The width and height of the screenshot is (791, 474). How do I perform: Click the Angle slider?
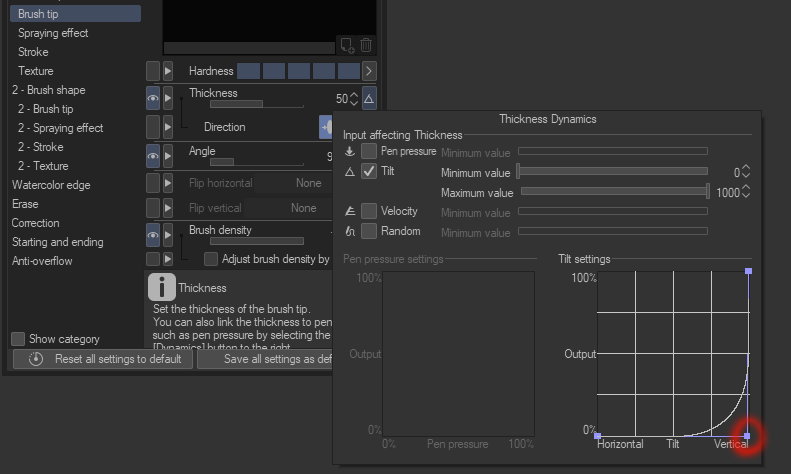pyautogui.click(x=257, y=162)
